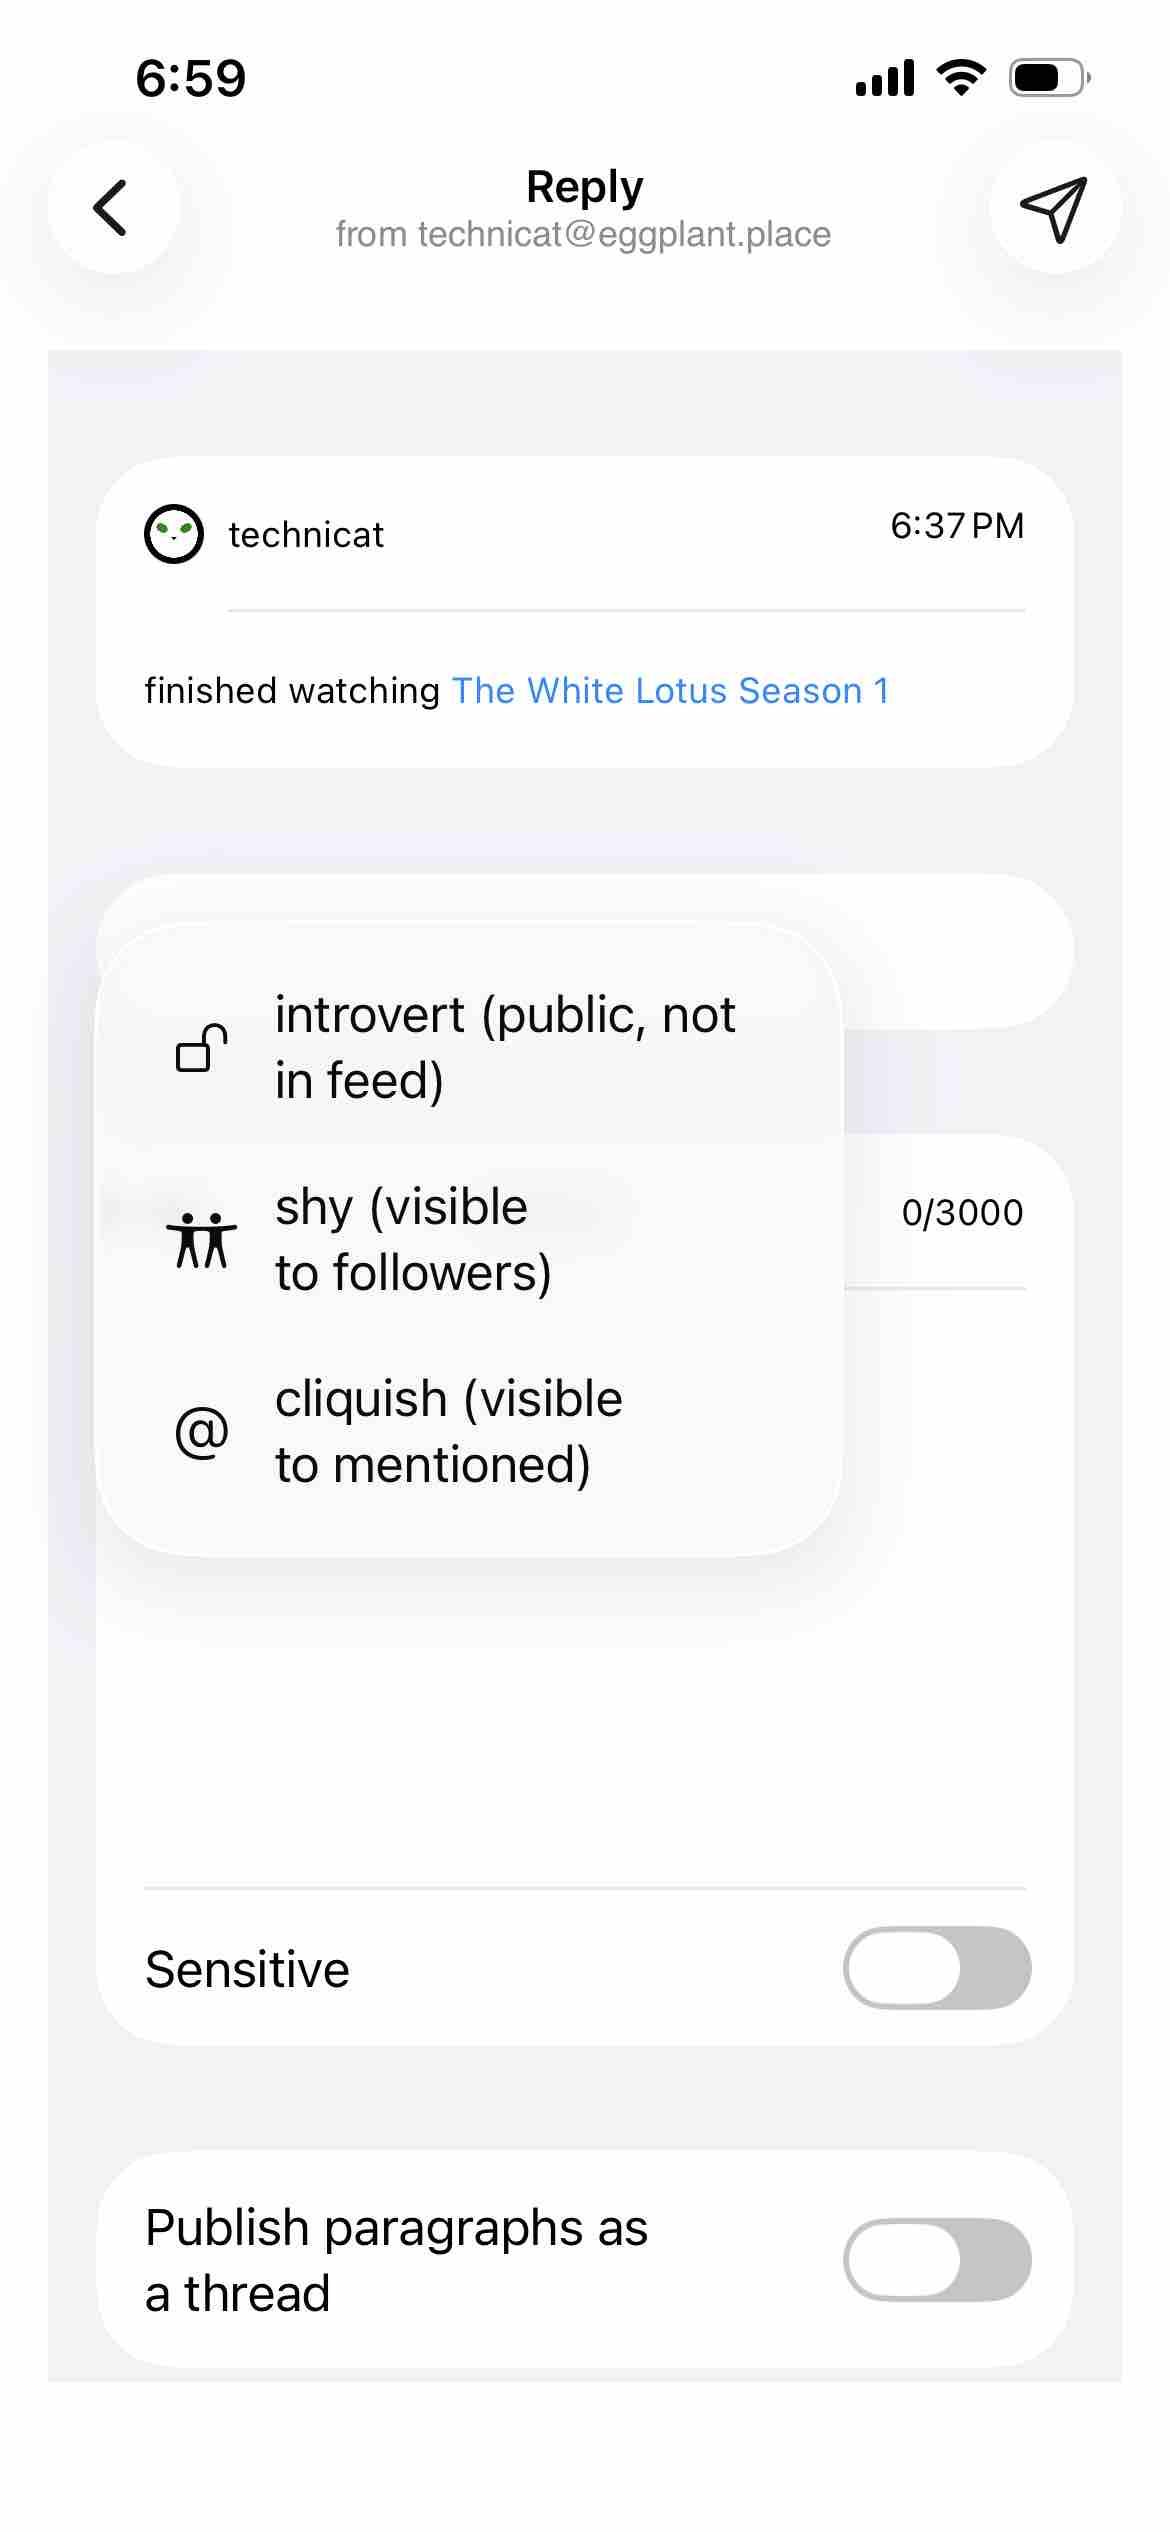The width and height of the screenshot is (1170, 2532).
Task: Click the followers people icon
Action: [x=201, y=1240]
